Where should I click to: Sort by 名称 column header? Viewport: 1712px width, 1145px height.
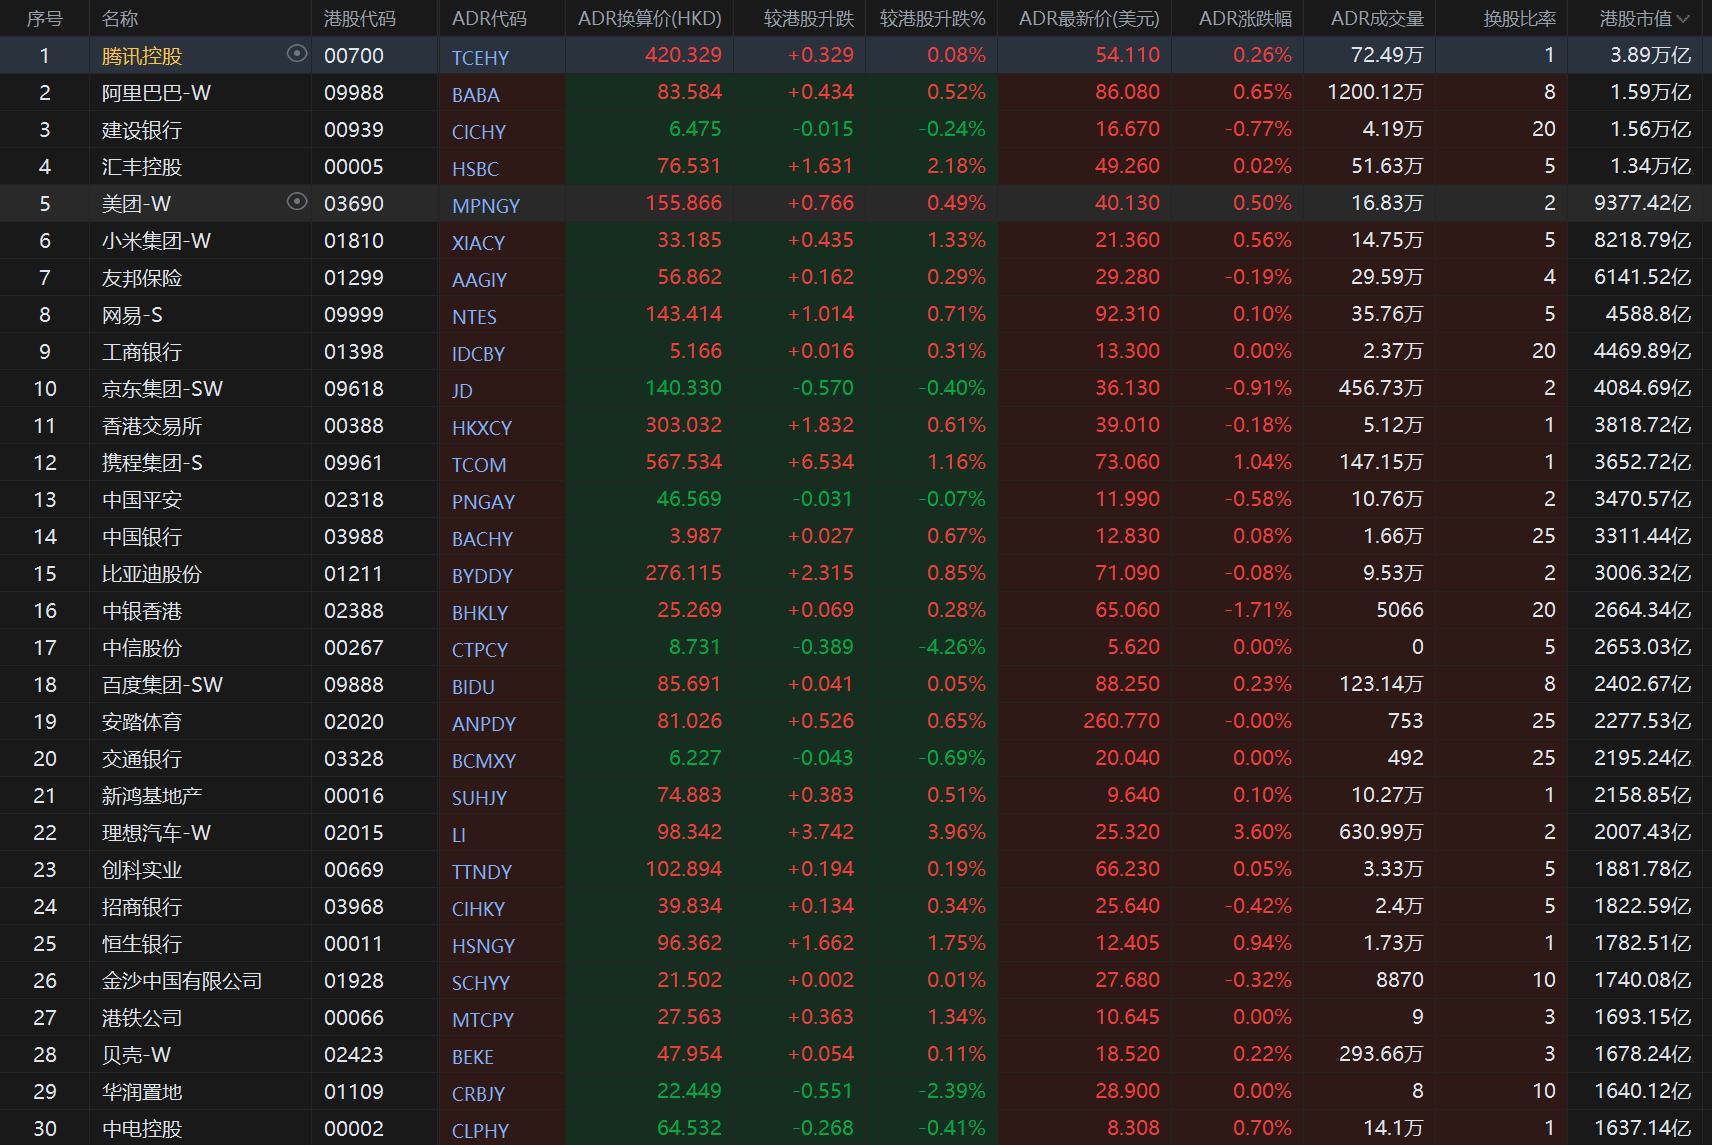120,19
